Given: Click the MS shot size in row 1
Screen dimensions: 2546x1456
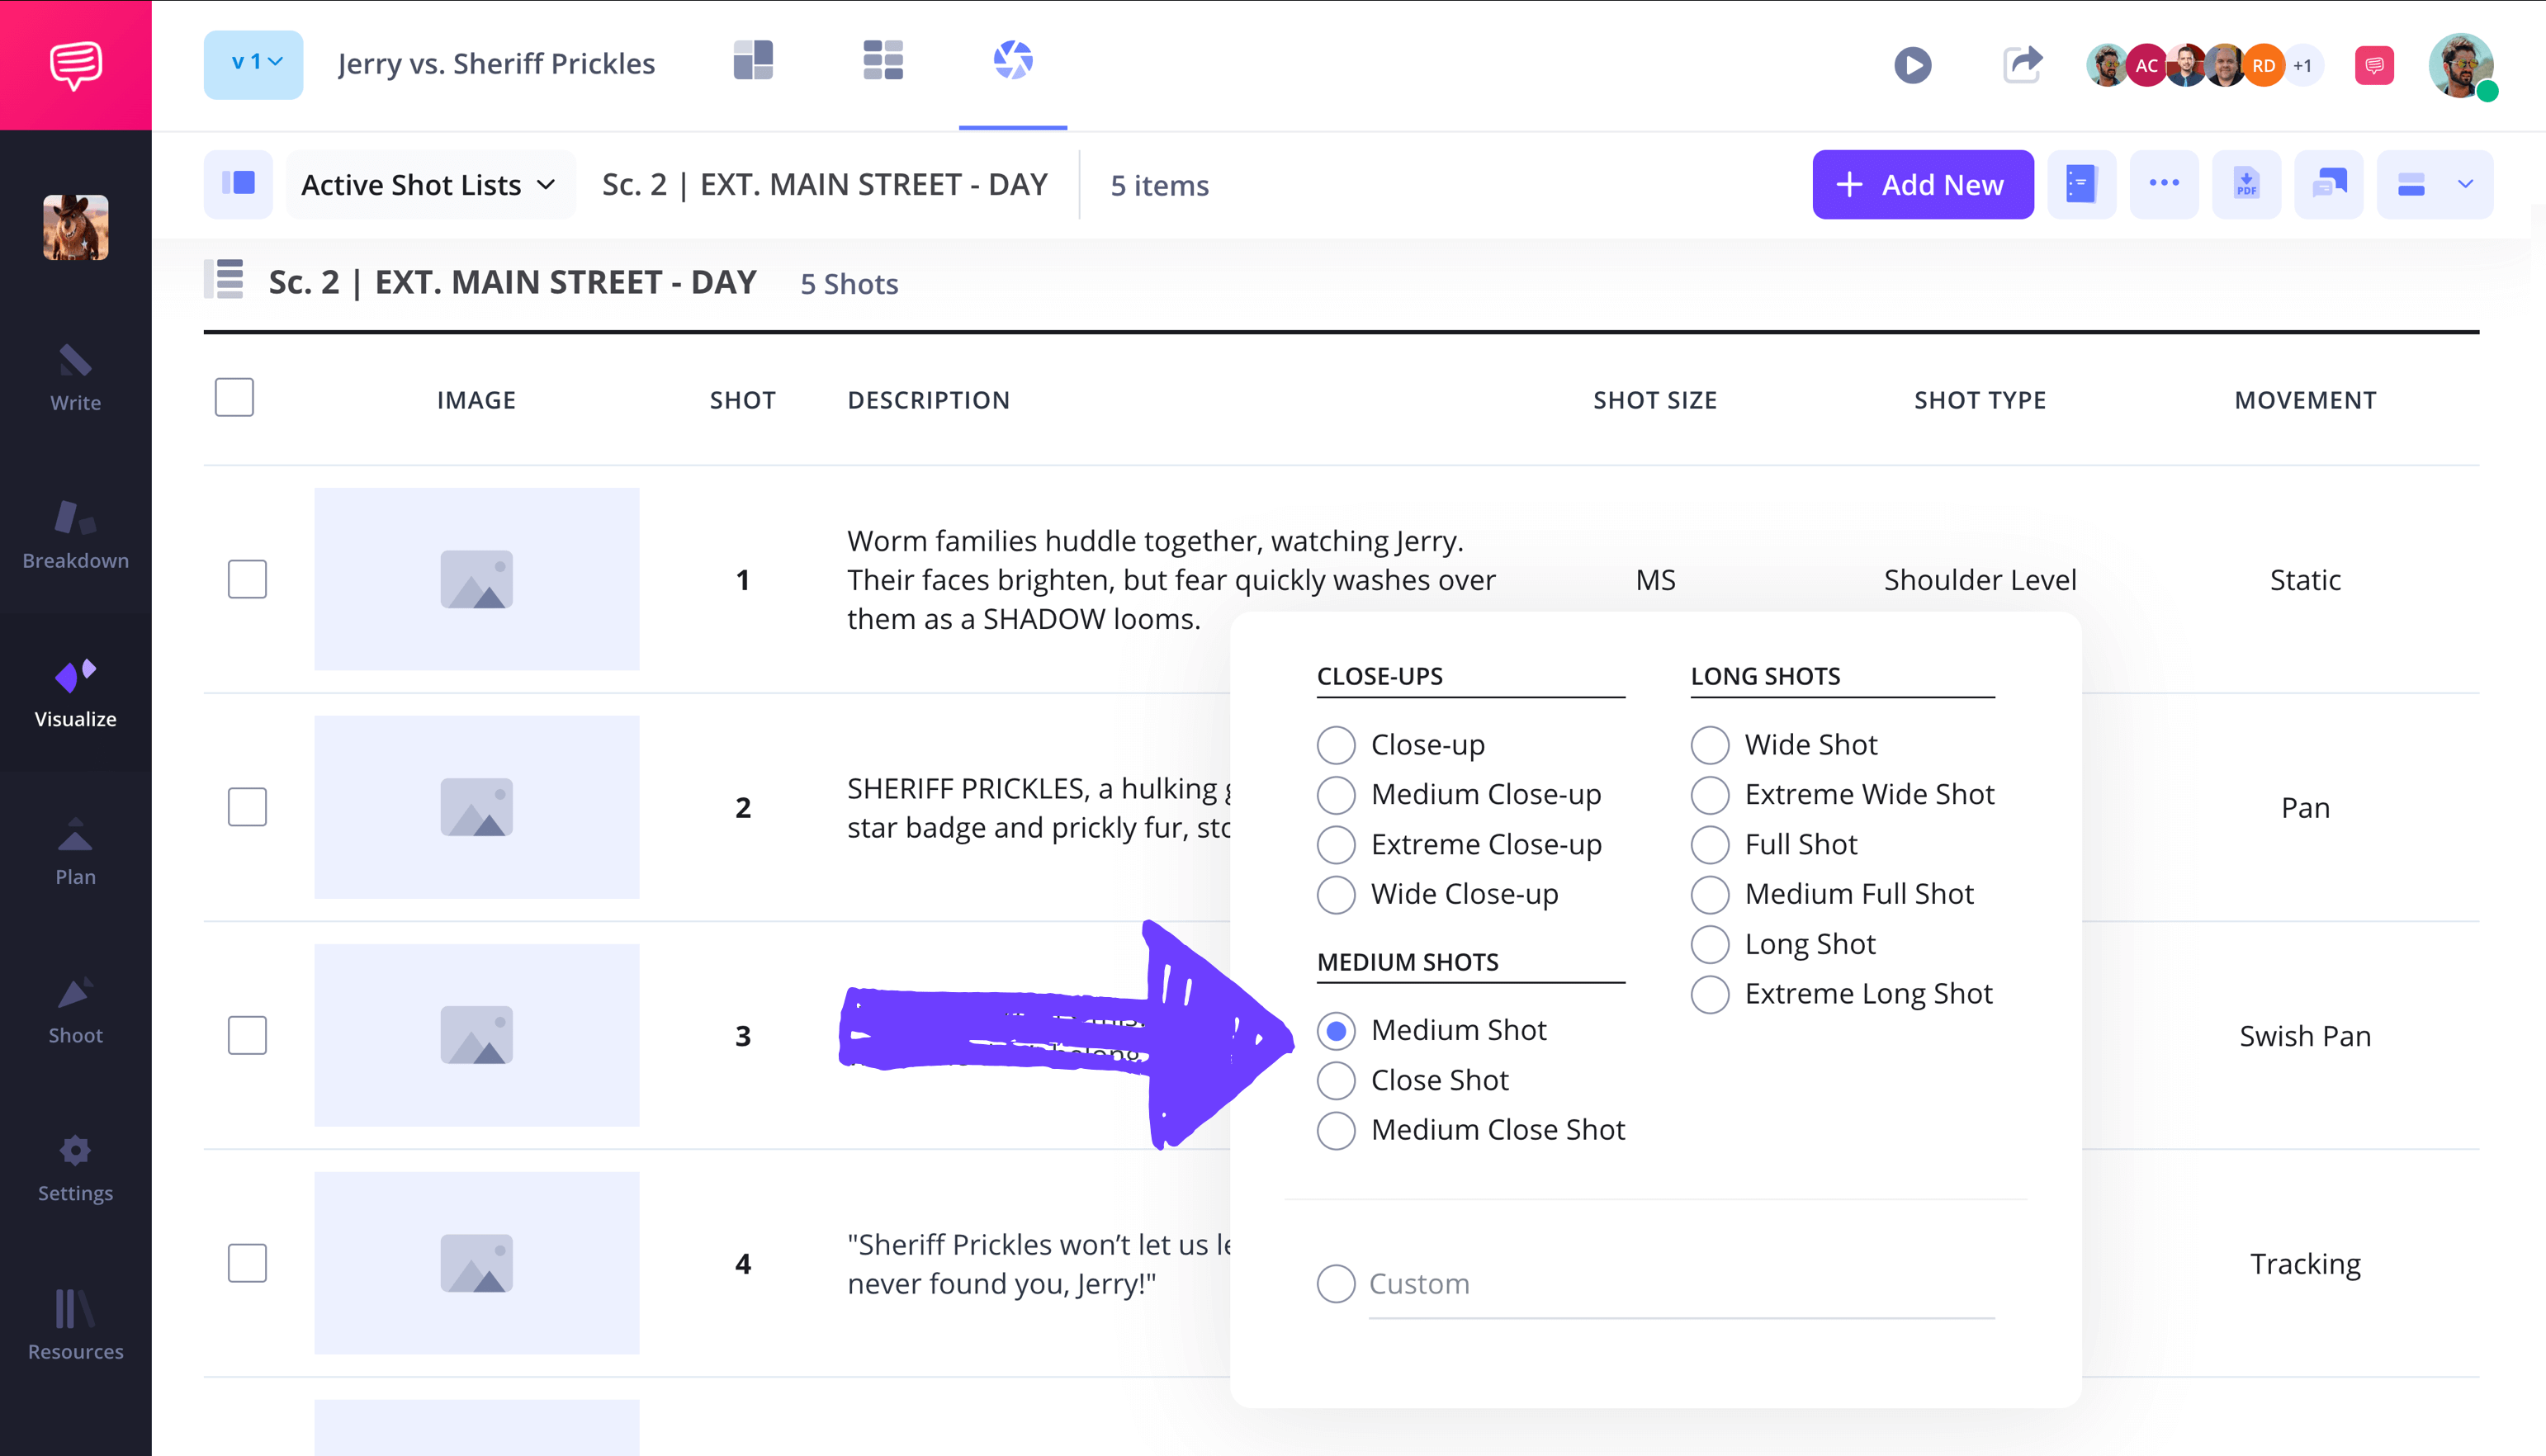Looking at the screenshot, I should (x=1655, y=580).
